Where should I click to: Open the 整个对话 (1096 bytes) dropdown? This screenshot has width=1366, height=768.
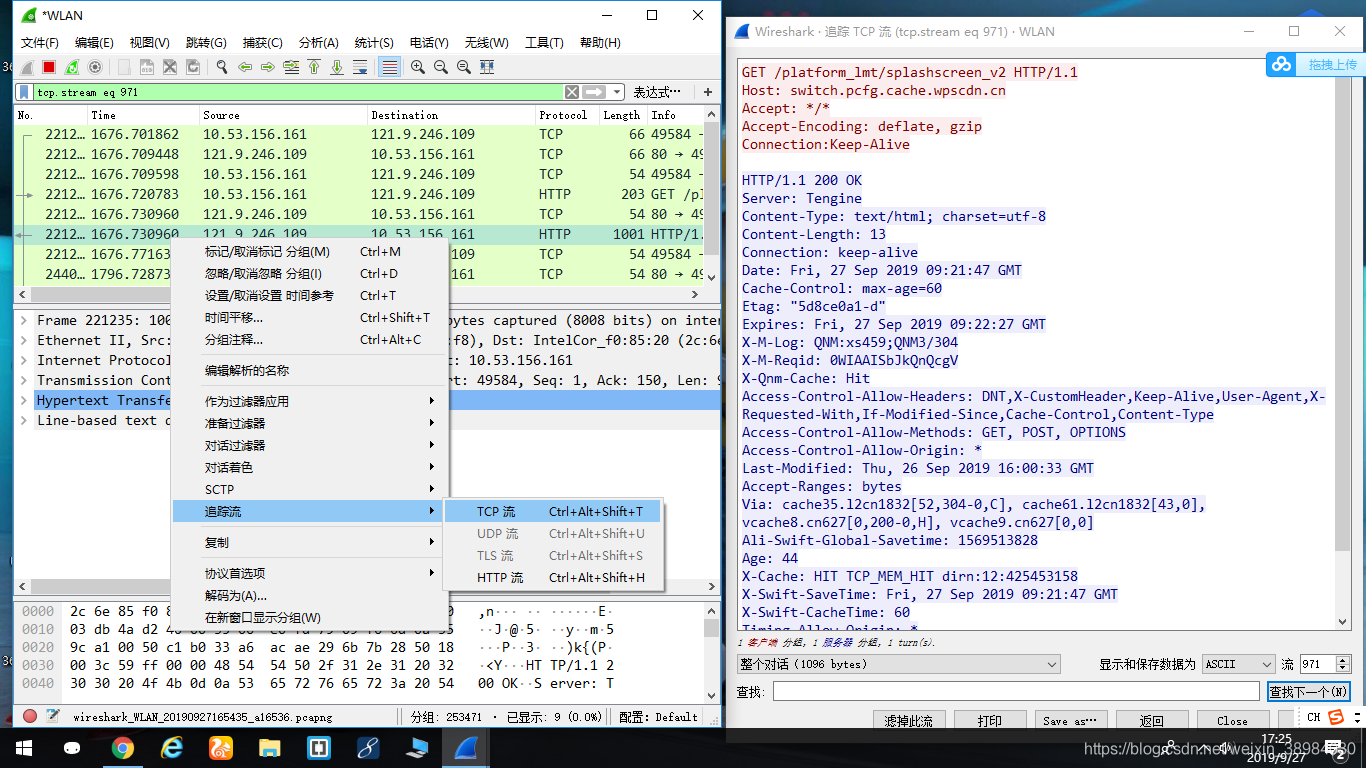(899, 664)
